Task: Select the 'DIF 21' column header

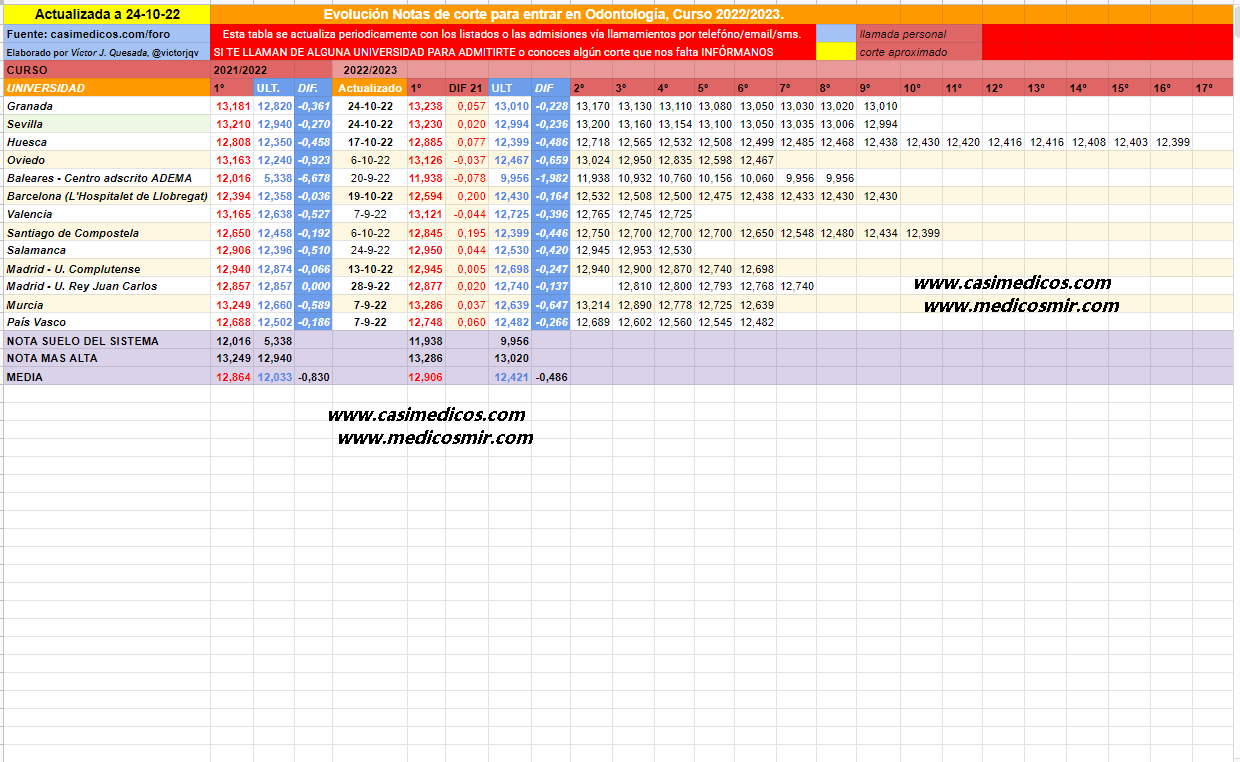Action: click(x=466, y=88)
